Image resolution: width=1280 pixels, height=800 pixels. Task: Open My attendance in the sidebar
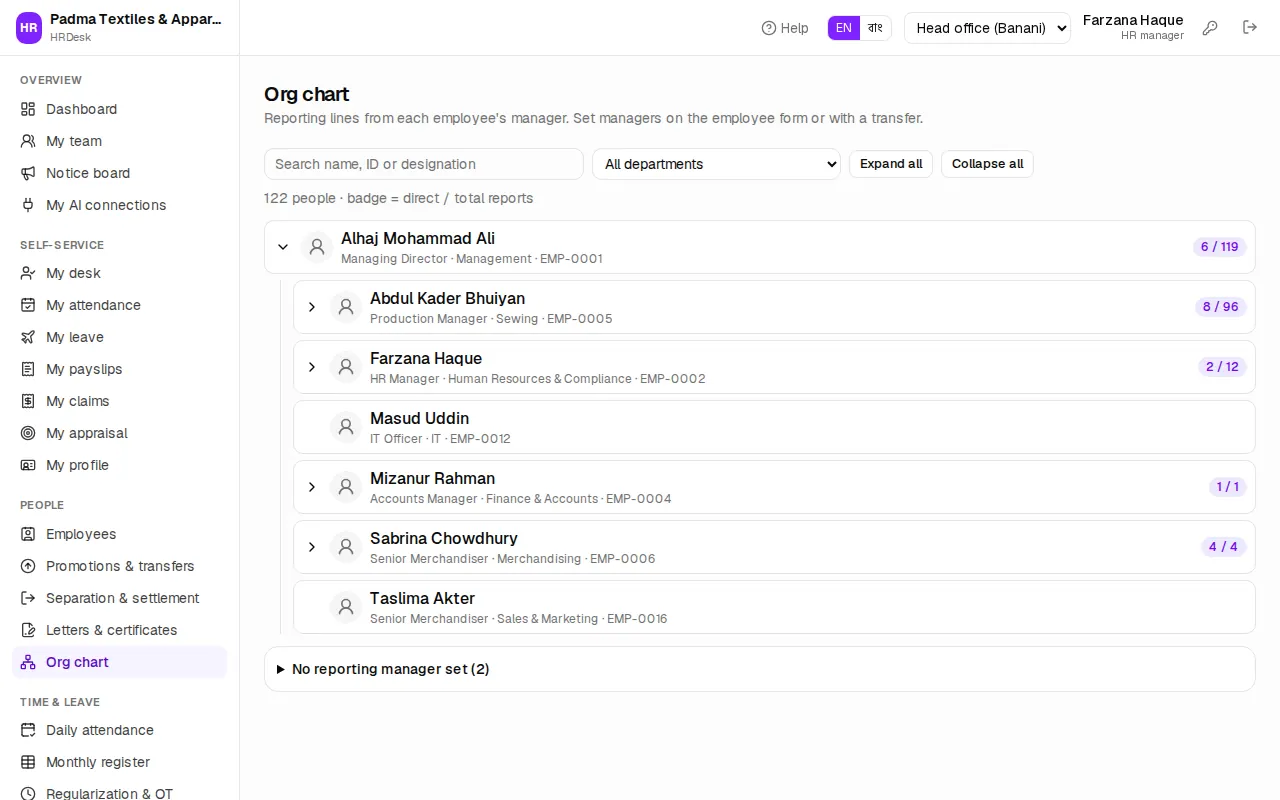point(120,305)
